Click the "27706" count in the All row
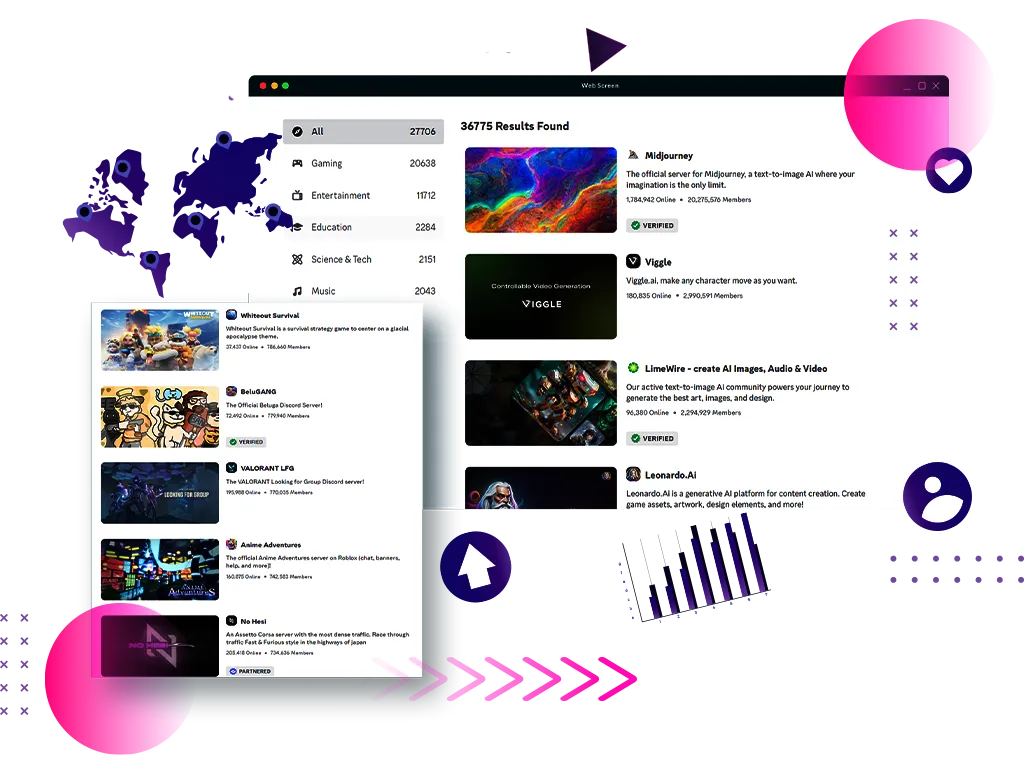 [423, 131]
